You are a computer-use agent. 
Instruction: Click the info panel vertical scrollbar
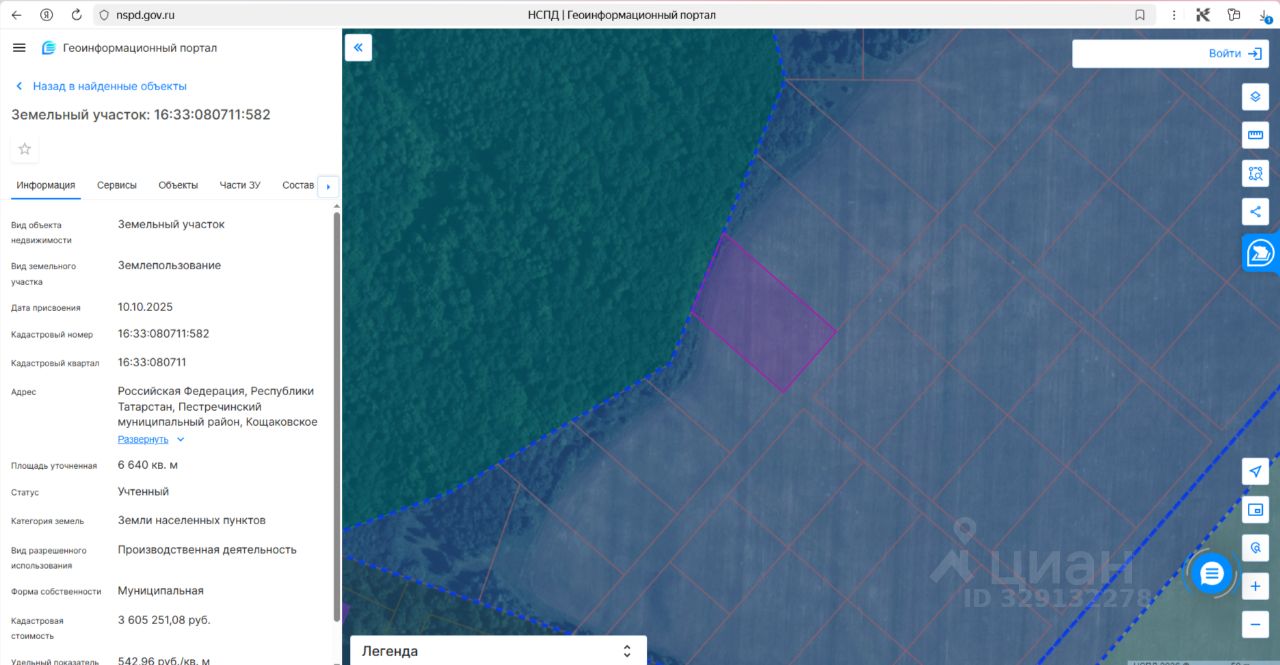336,415
